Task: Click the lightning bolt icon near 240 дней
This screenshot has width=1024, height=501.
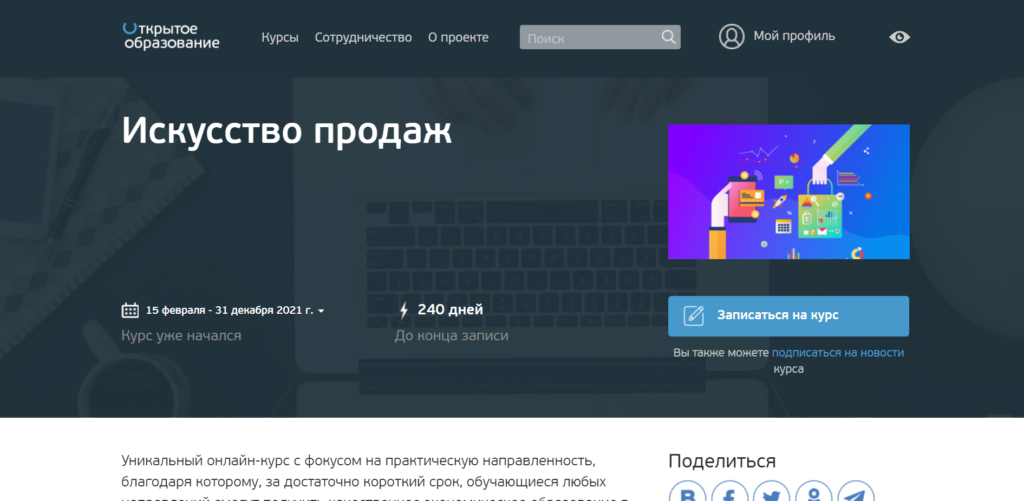Action: click(x=404, y=310)
